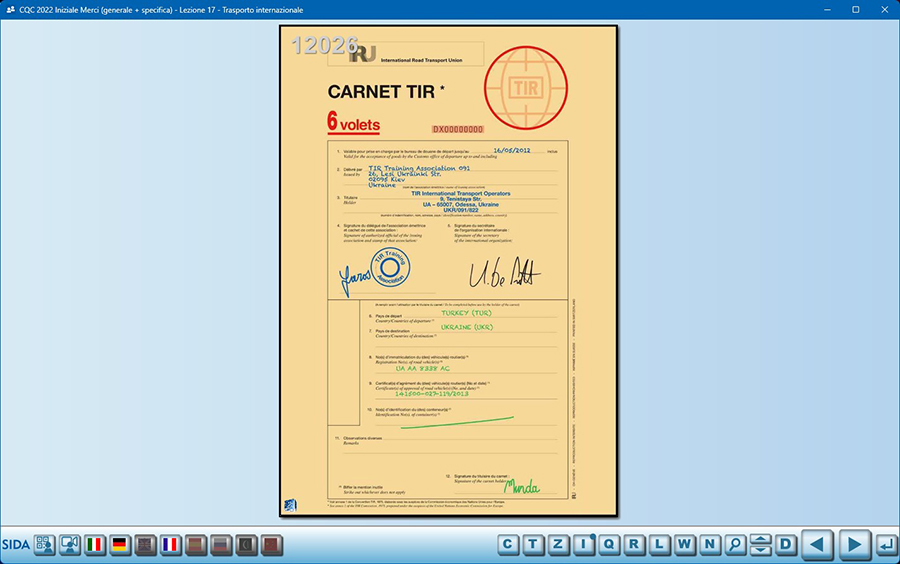The image size is (900, 564).
Task: Click the D toolbar button
Action: coord(786,545)
